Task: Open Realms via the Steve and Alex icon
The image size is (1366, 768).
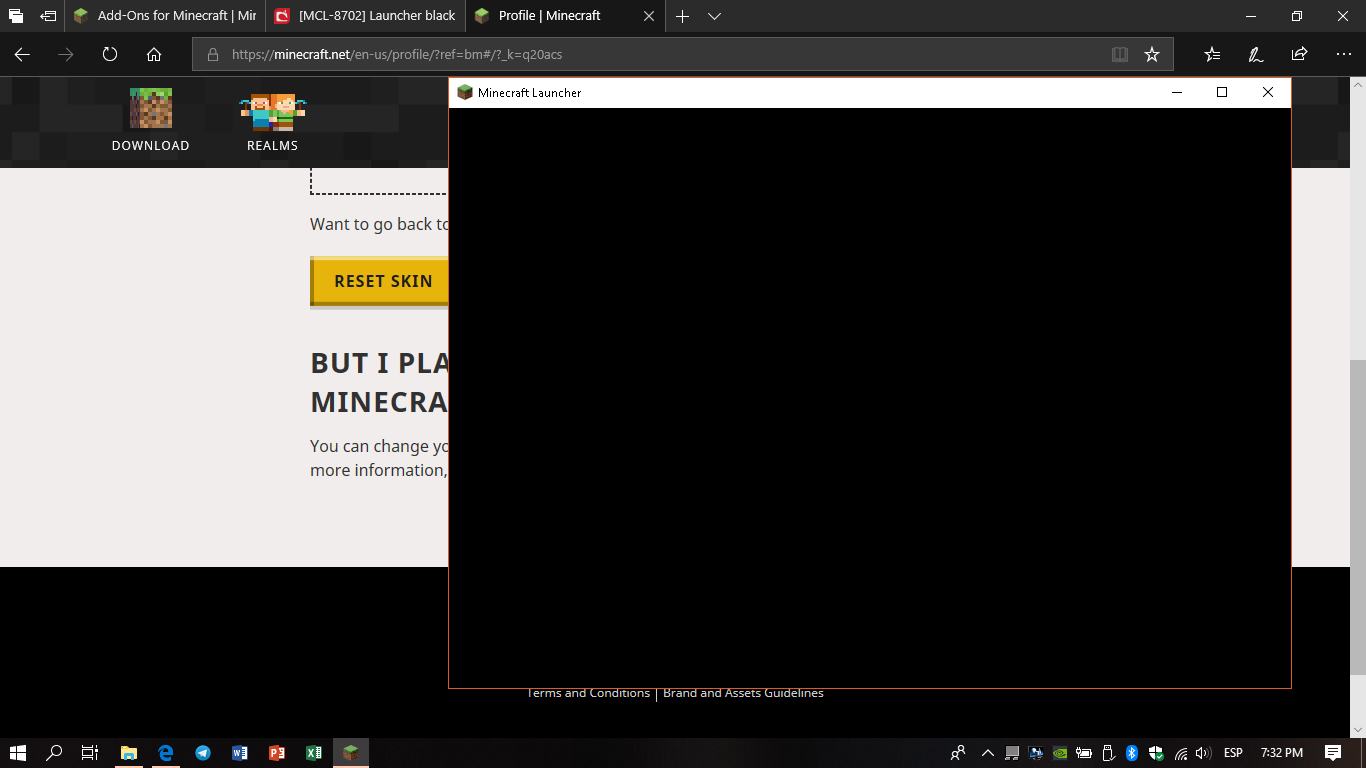Action: click(x=272, y=112)
